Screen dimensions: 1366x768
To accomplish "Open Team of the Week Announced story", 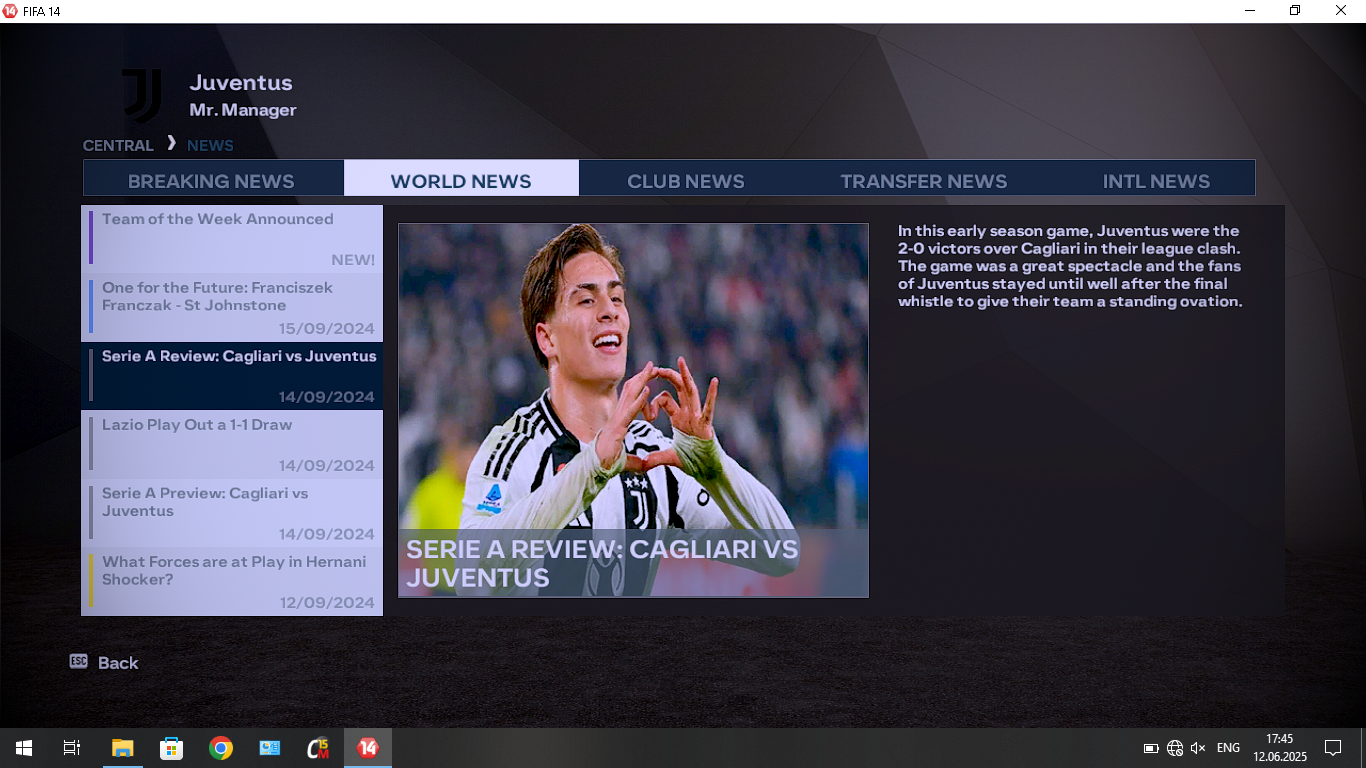I will click(x=232, y=239).
